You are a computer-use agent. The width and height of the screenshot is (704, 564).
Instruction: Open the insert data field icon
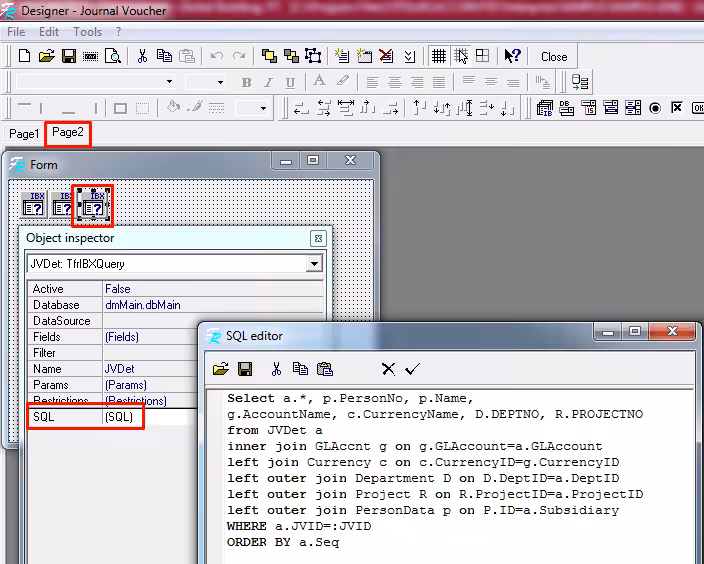[580, 82]
